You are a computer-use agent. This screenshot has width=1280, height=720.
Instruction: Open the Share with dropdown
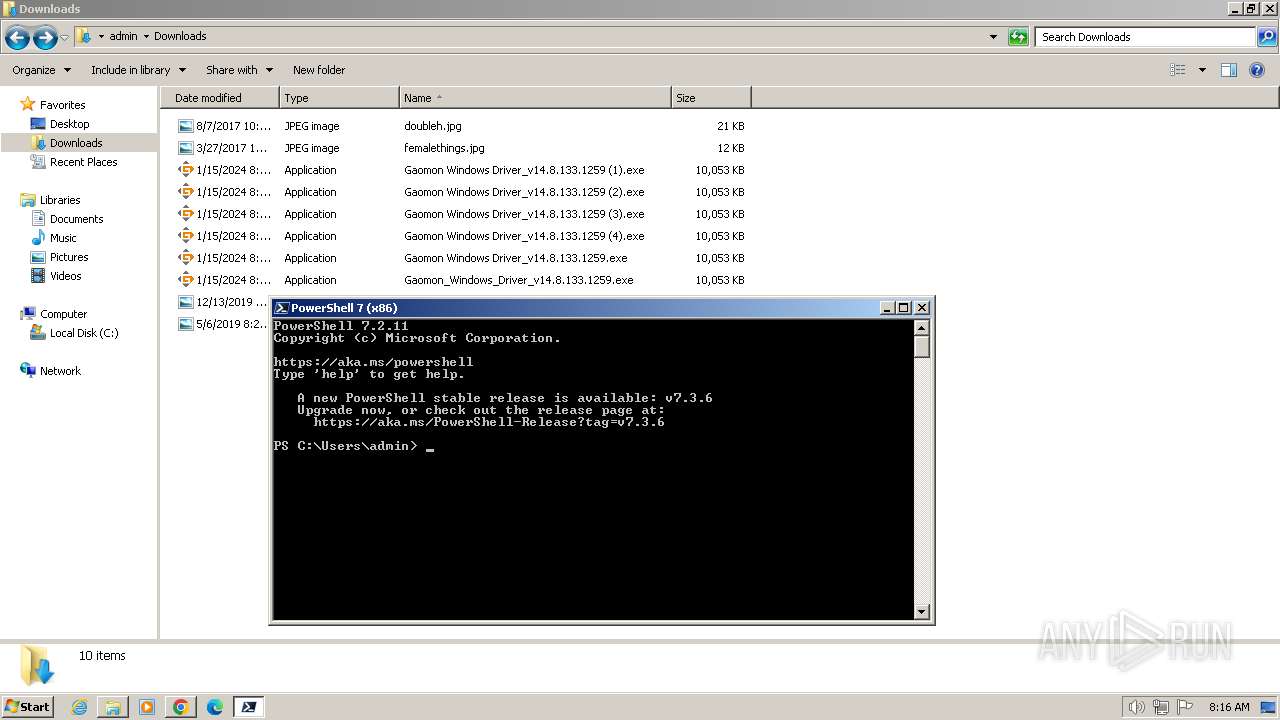click(x=239, y=70)
